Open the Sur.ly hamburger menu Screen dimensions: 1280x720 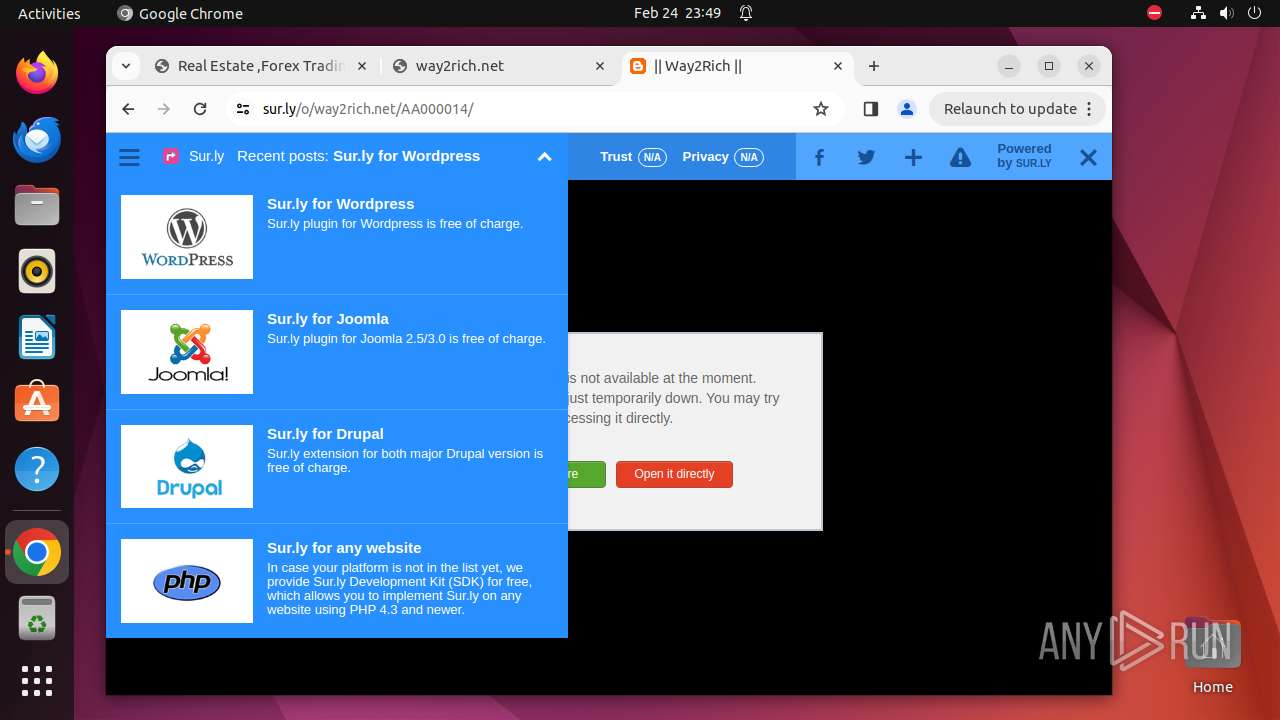[x=129, y=157]
